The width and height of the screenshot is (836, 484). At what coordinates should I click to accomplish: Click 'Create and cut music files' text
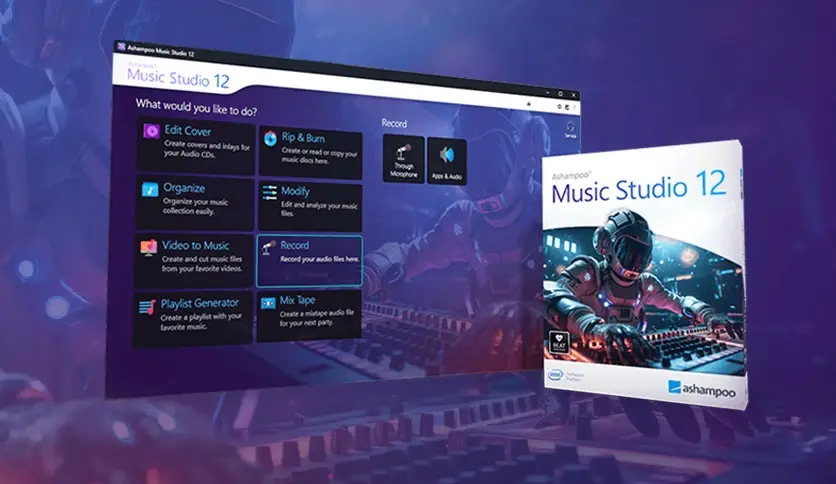tap(202, 264)
